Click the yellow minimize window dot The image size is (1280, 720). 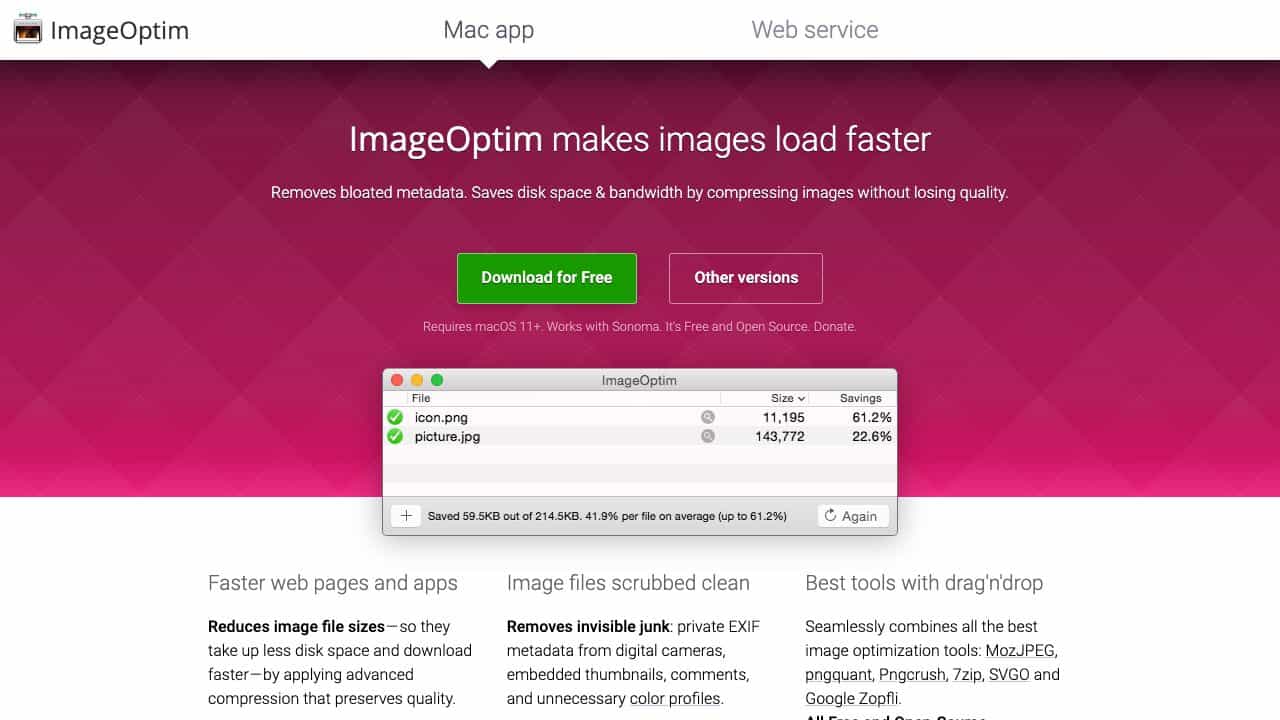coord(417,380)
